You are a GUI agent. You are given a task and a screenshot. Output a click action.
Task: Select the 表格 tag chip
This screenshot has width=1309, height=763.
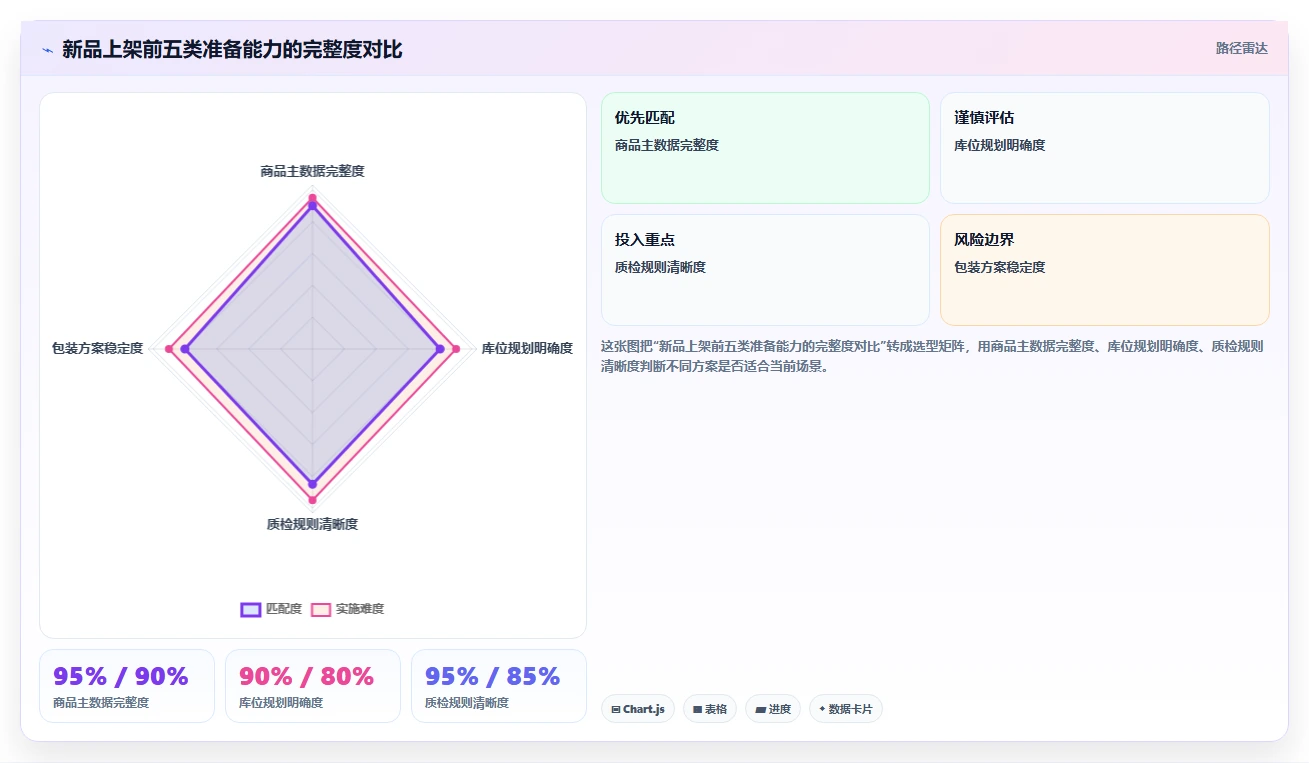click(x=710, y=709)
